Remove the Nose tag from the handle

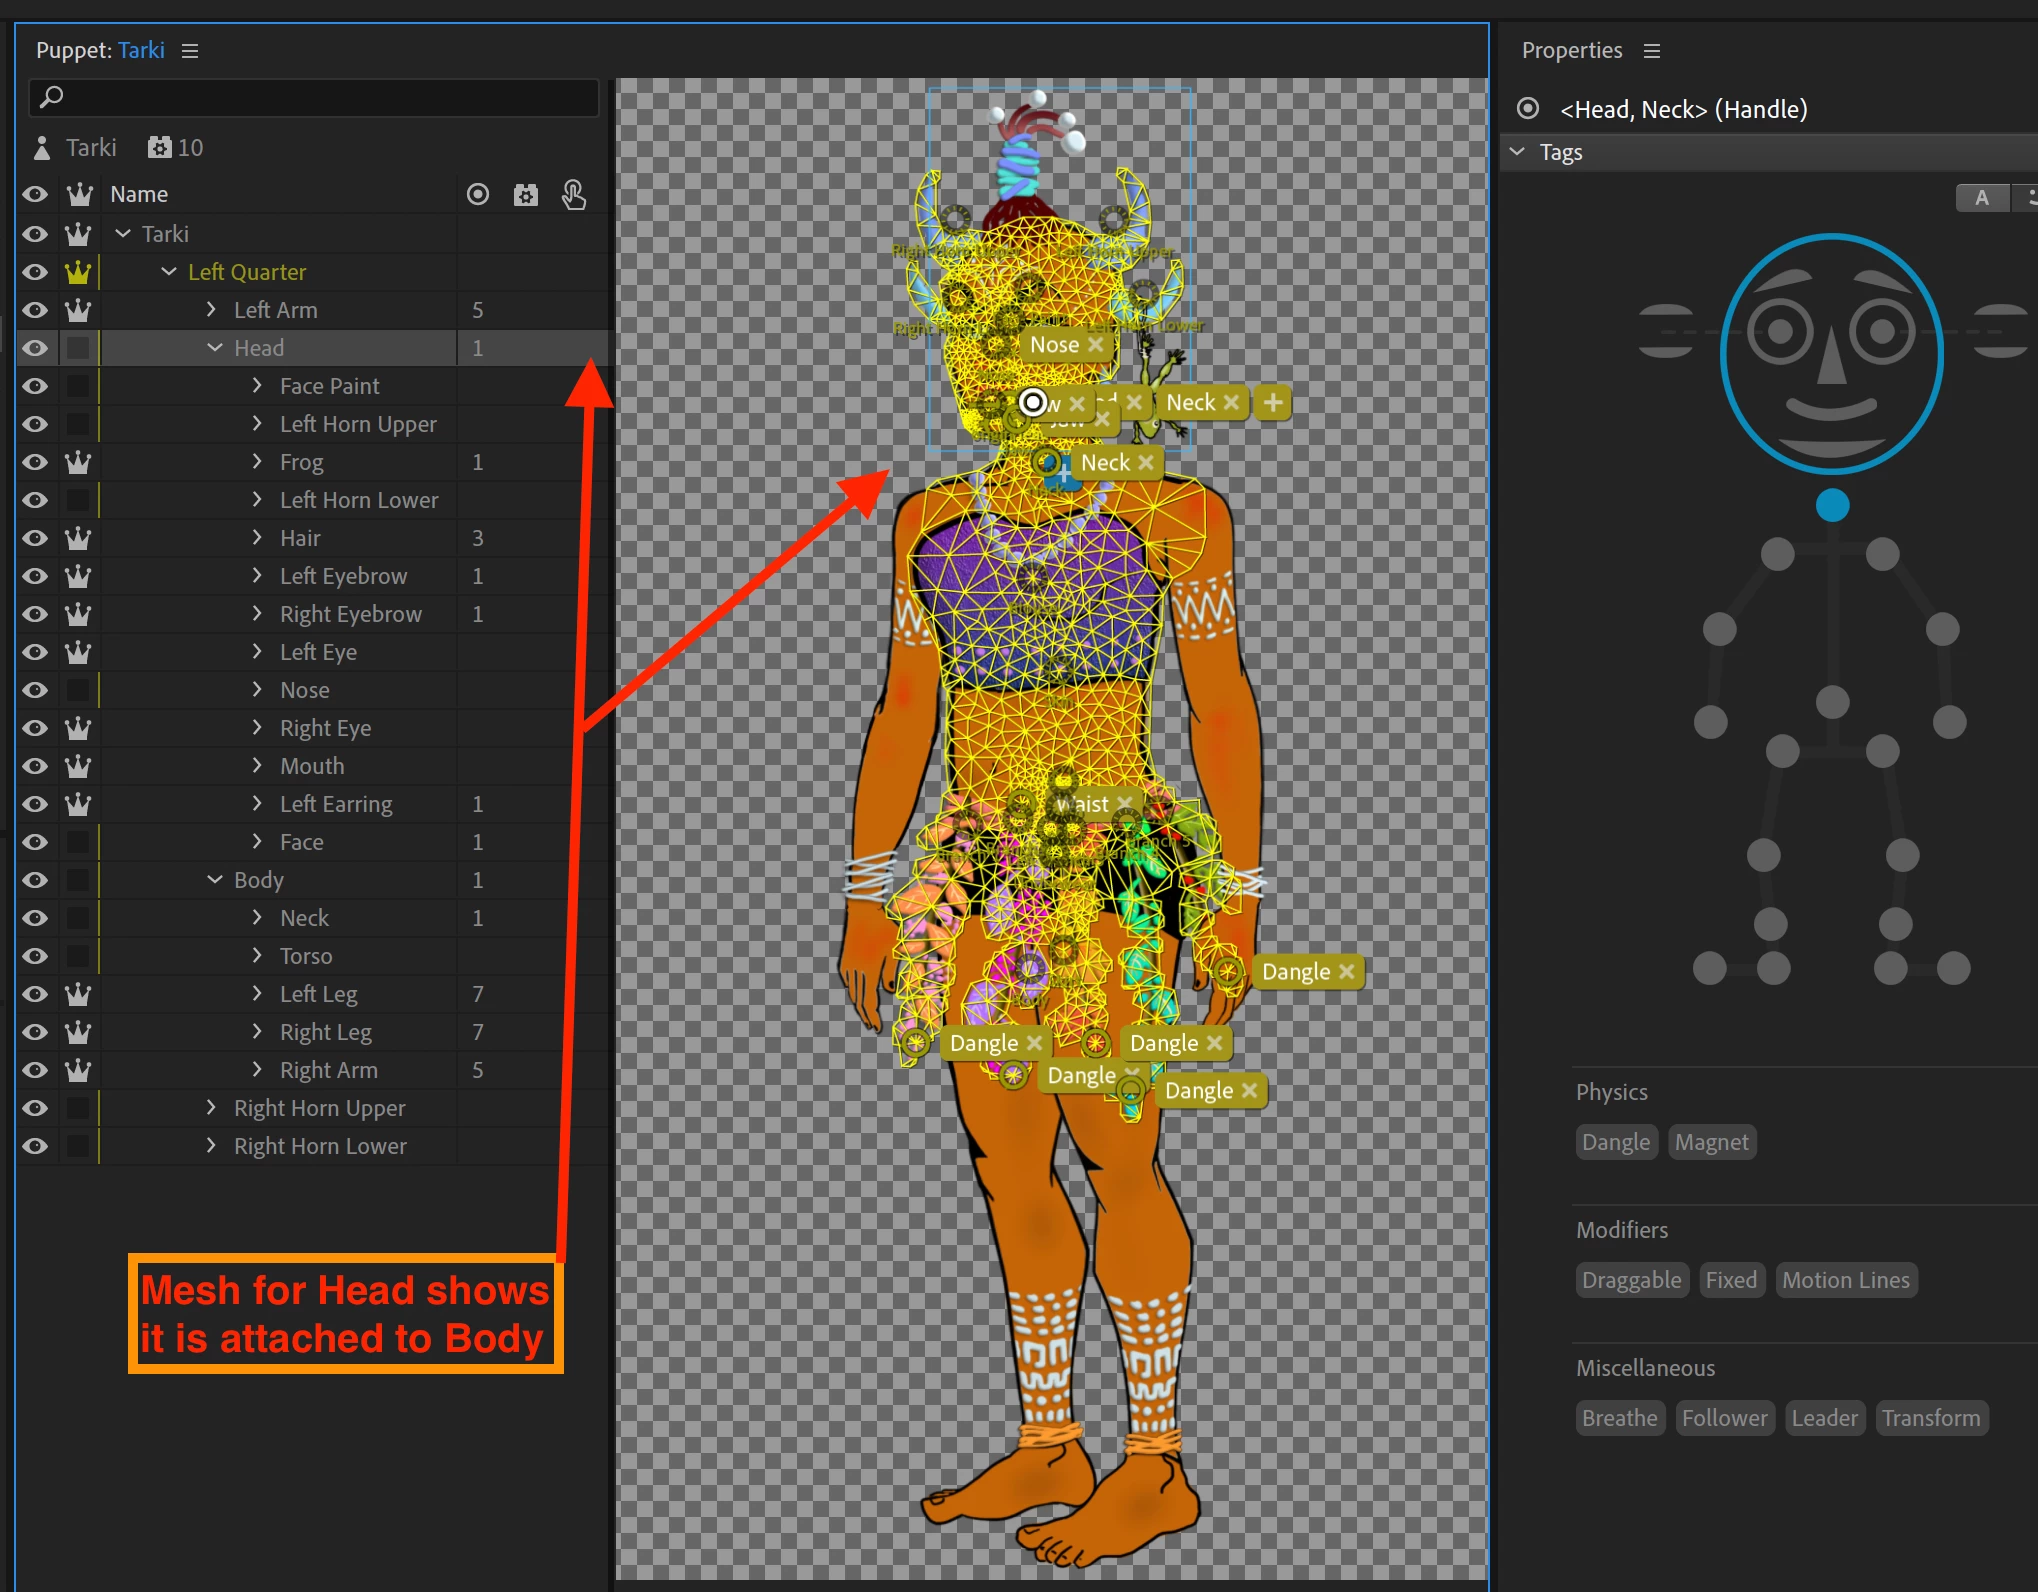(x=1096, y=345)
